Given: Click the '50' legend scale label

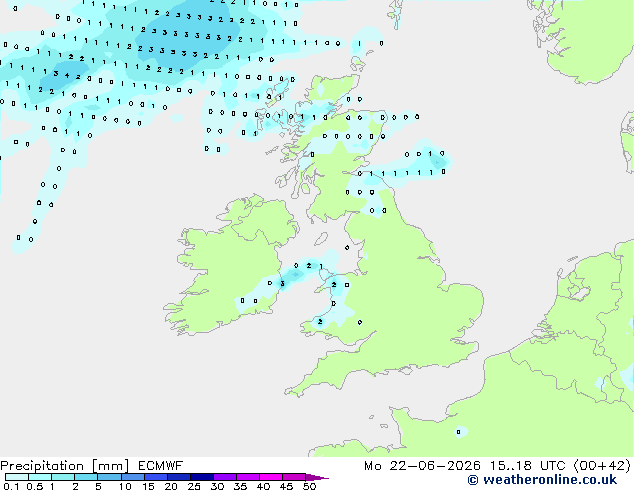Looking at the screenshot, I should click(309, 486).
